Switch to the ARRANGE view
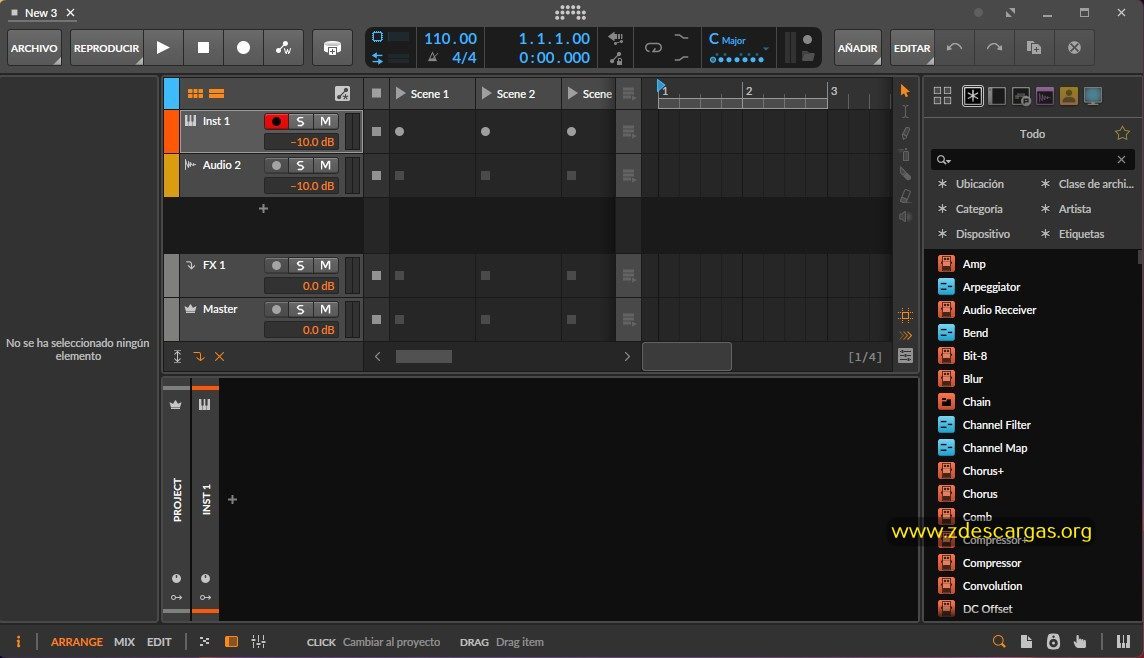This screenshot has width=1144, height=658. coord(77,642)
